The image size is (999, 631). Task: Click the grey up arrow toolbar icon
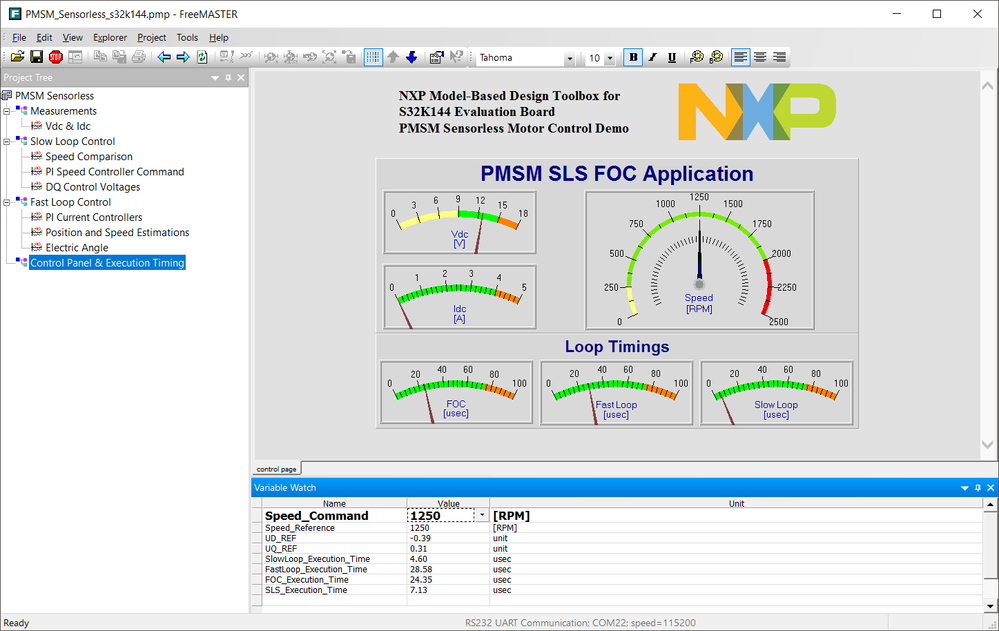click(393, 57)
